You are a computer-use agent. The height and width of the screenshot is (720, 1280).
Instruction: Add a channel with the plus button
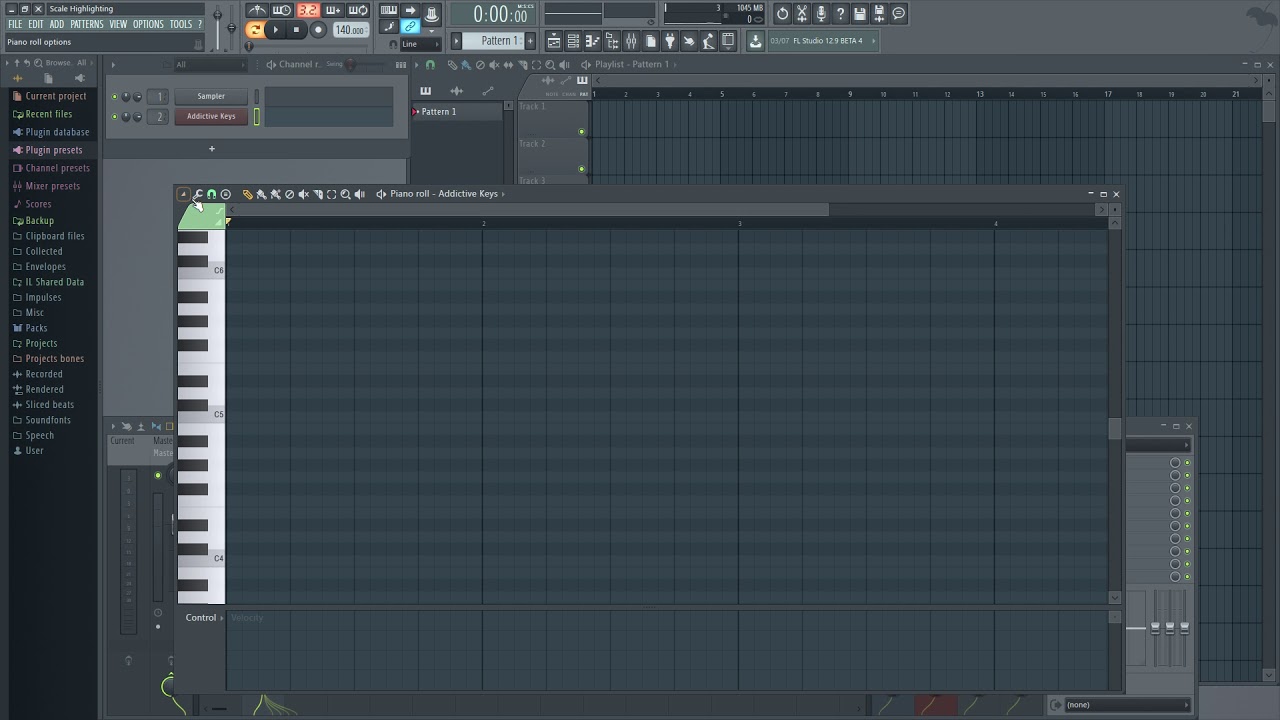coord(211,149)
